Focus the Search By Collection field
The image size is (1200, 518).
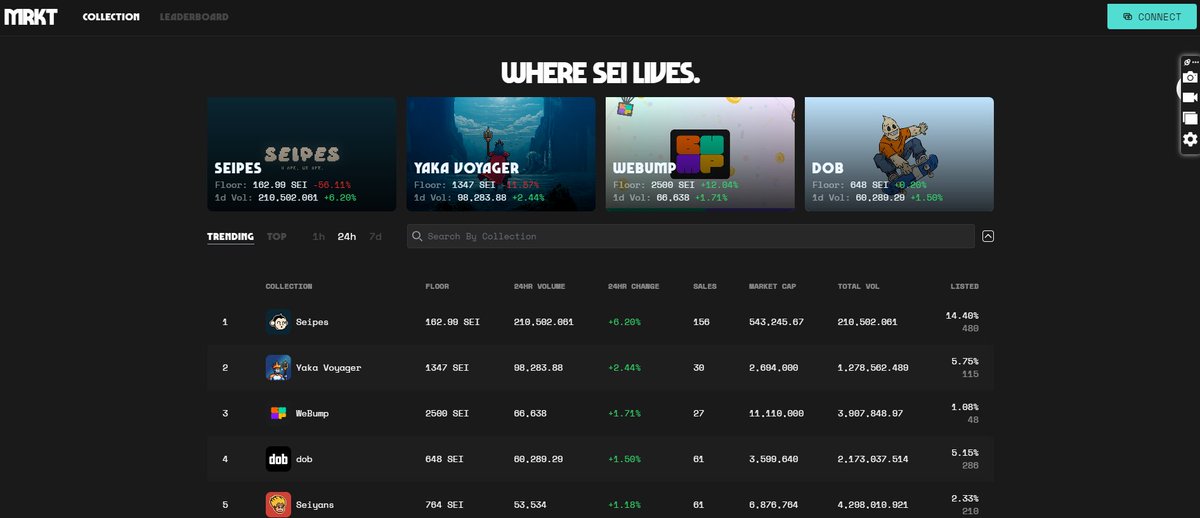691,236
